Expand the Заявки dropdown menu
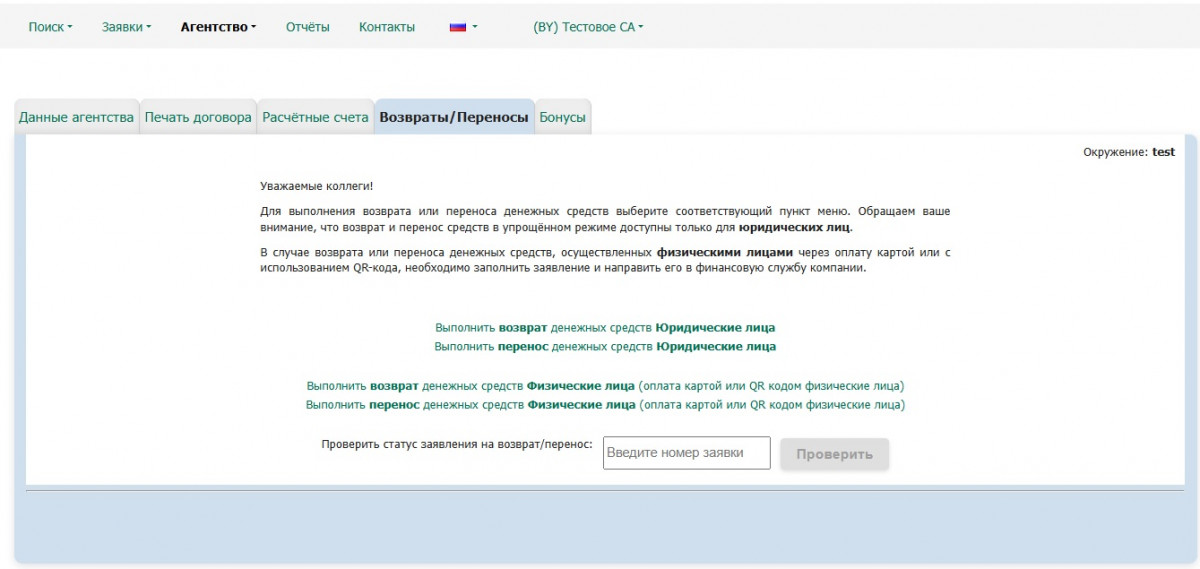Screen dimensions: 1200x569 click(x=126, y=27)
